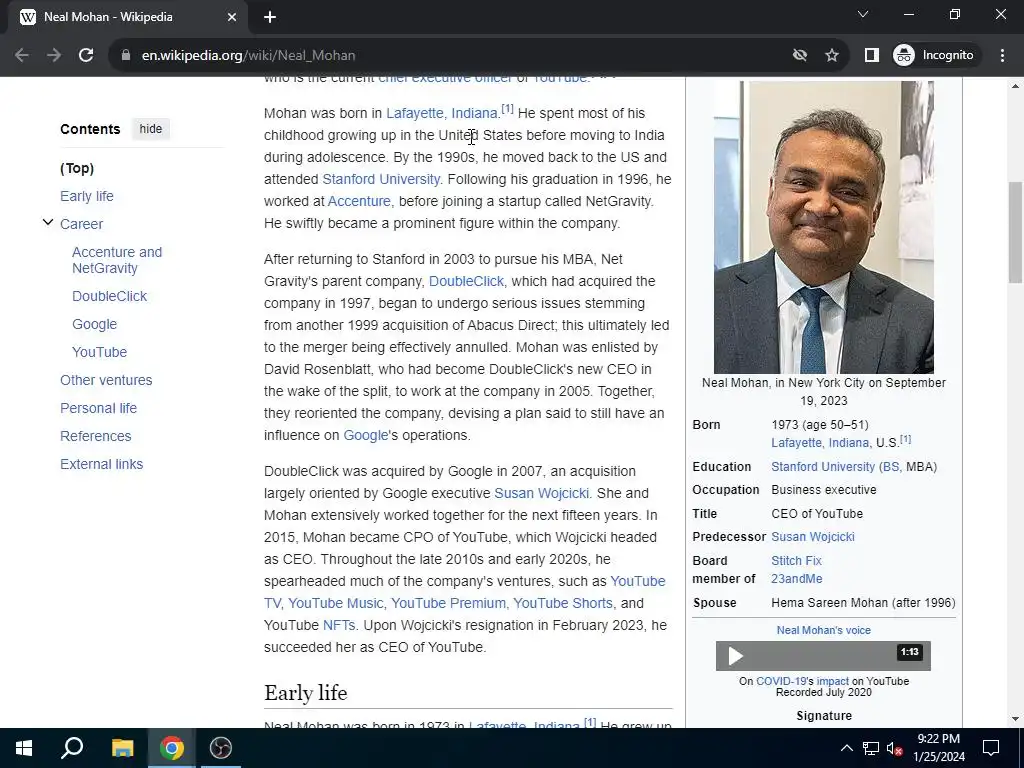Click the address bar URL

click(248, 56)
